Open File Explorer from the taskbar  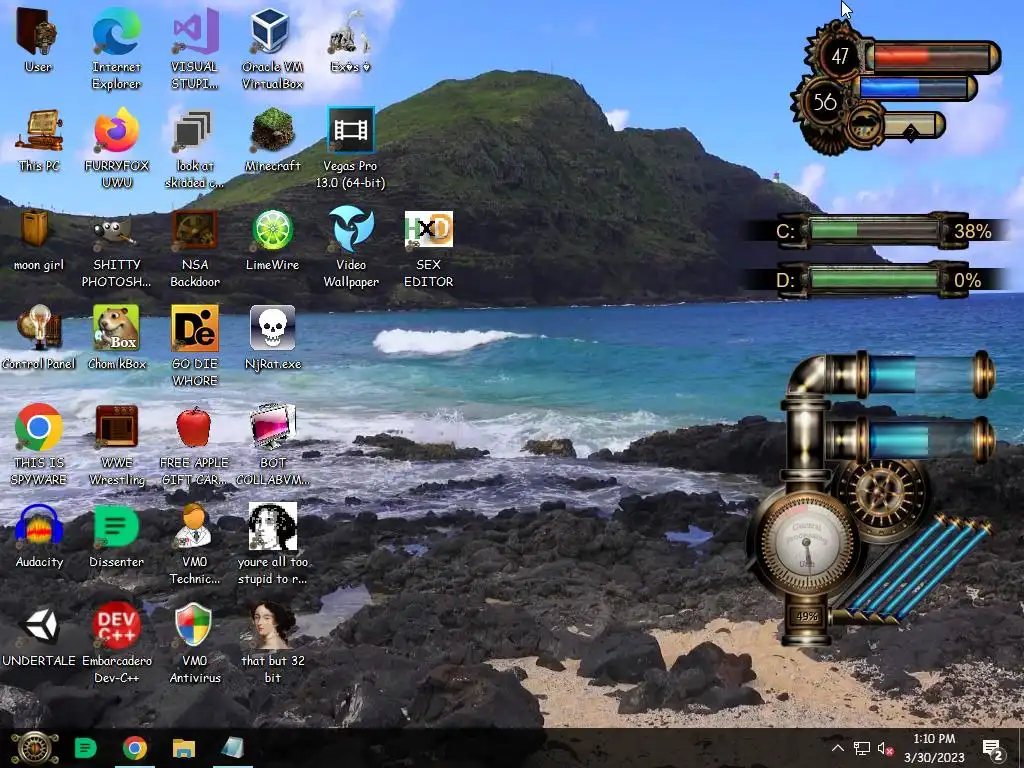(x=184, y=748)
